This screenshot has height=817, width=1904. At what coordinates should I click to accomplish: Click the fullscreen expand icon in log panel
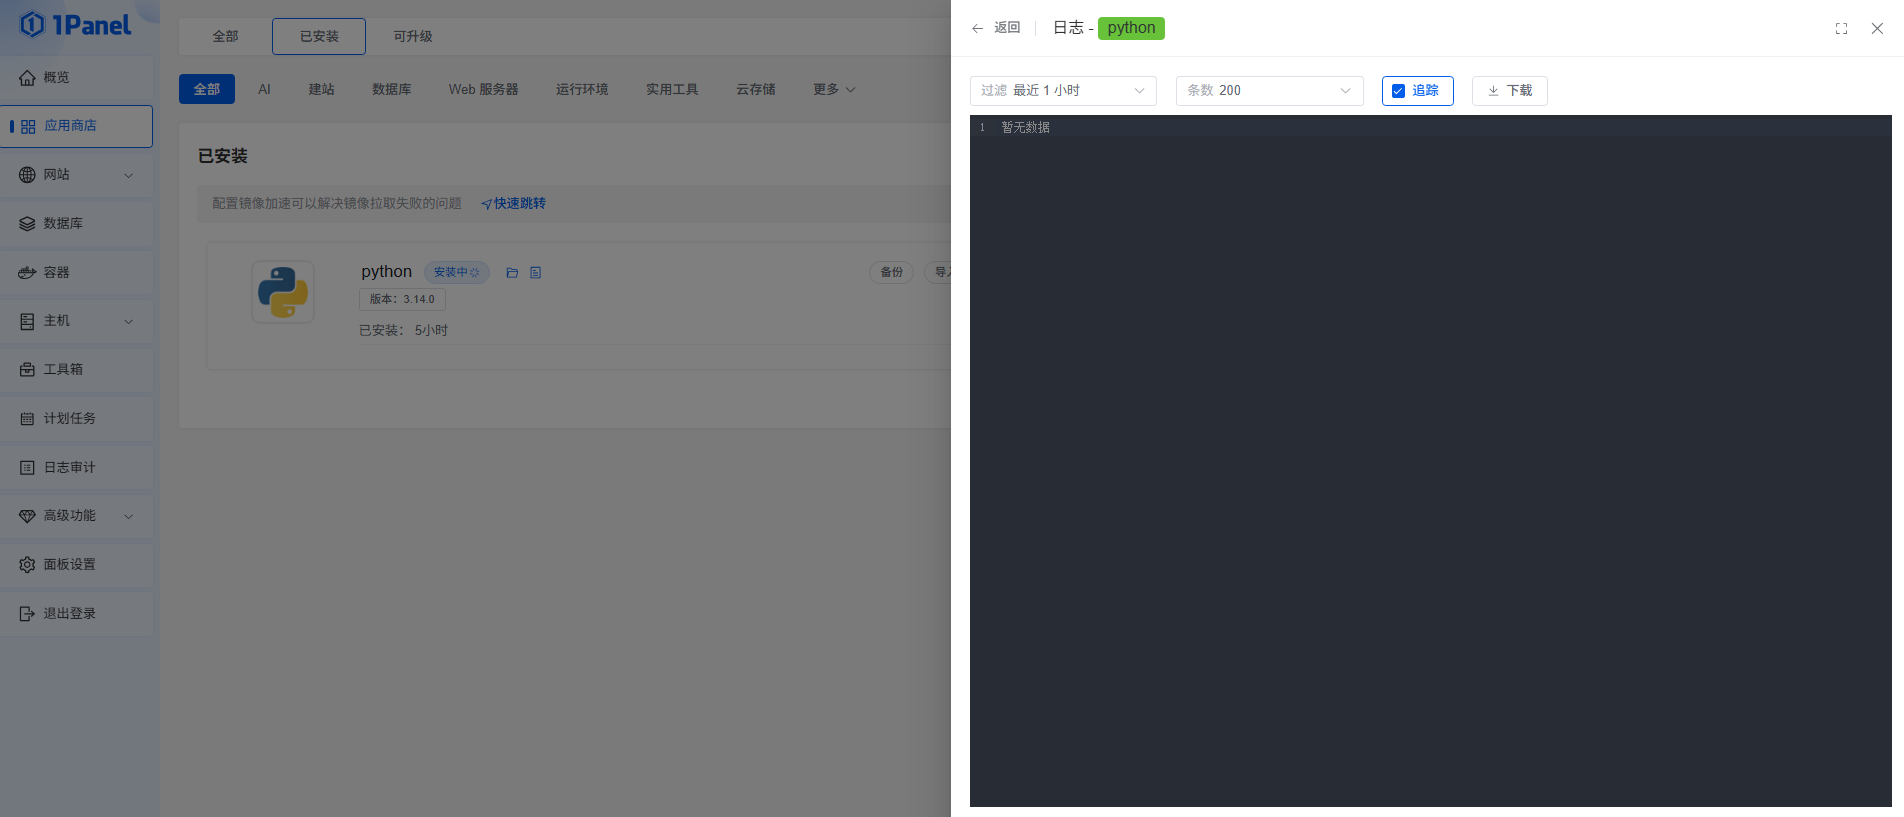point(1841,29)
